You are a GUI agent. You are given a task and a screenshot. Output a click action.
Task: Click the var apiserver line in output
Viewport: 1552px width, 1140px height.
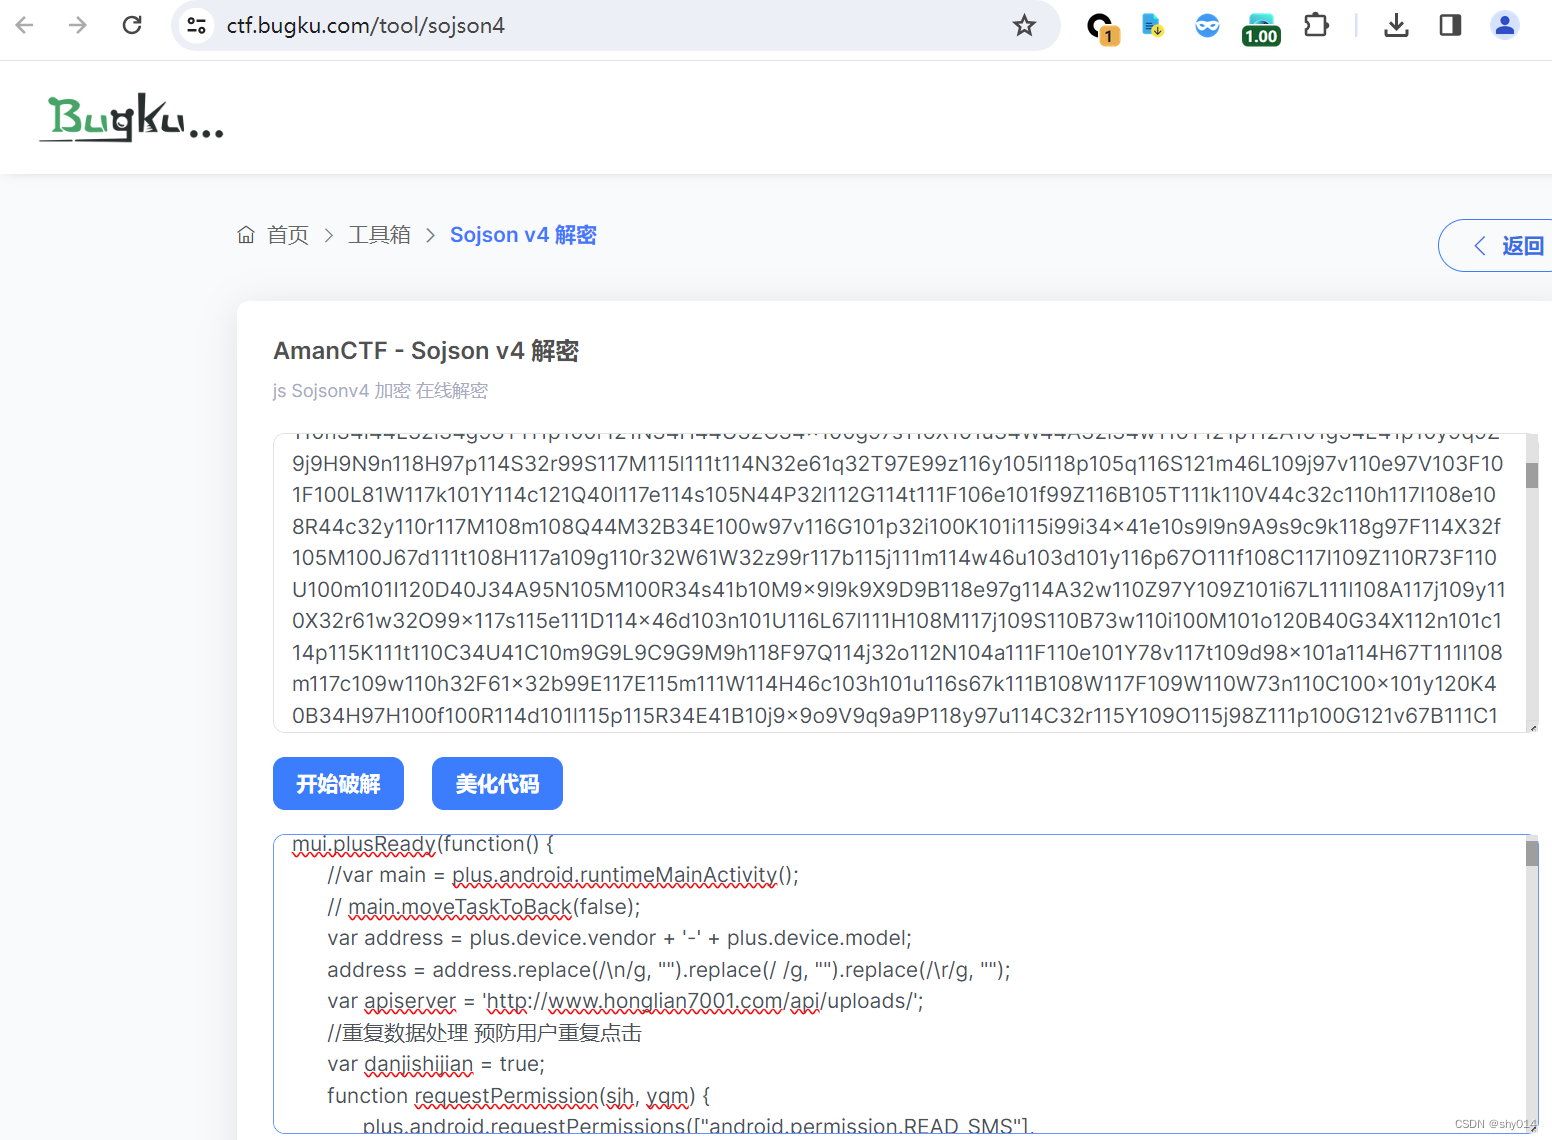(625, 1001)
